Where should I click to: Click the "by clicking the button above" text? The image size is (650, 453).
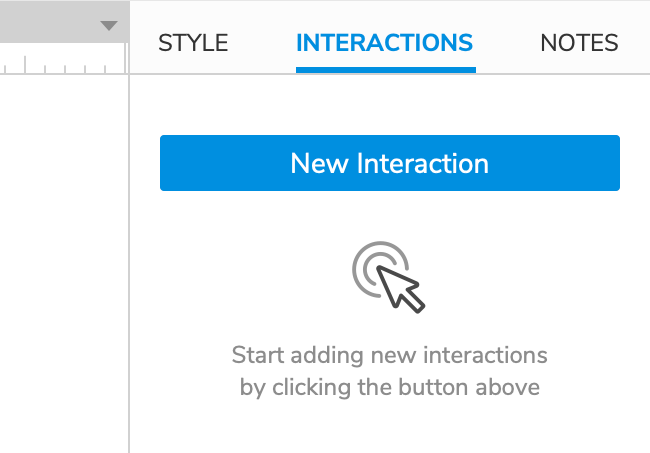(x=390, y=388)
